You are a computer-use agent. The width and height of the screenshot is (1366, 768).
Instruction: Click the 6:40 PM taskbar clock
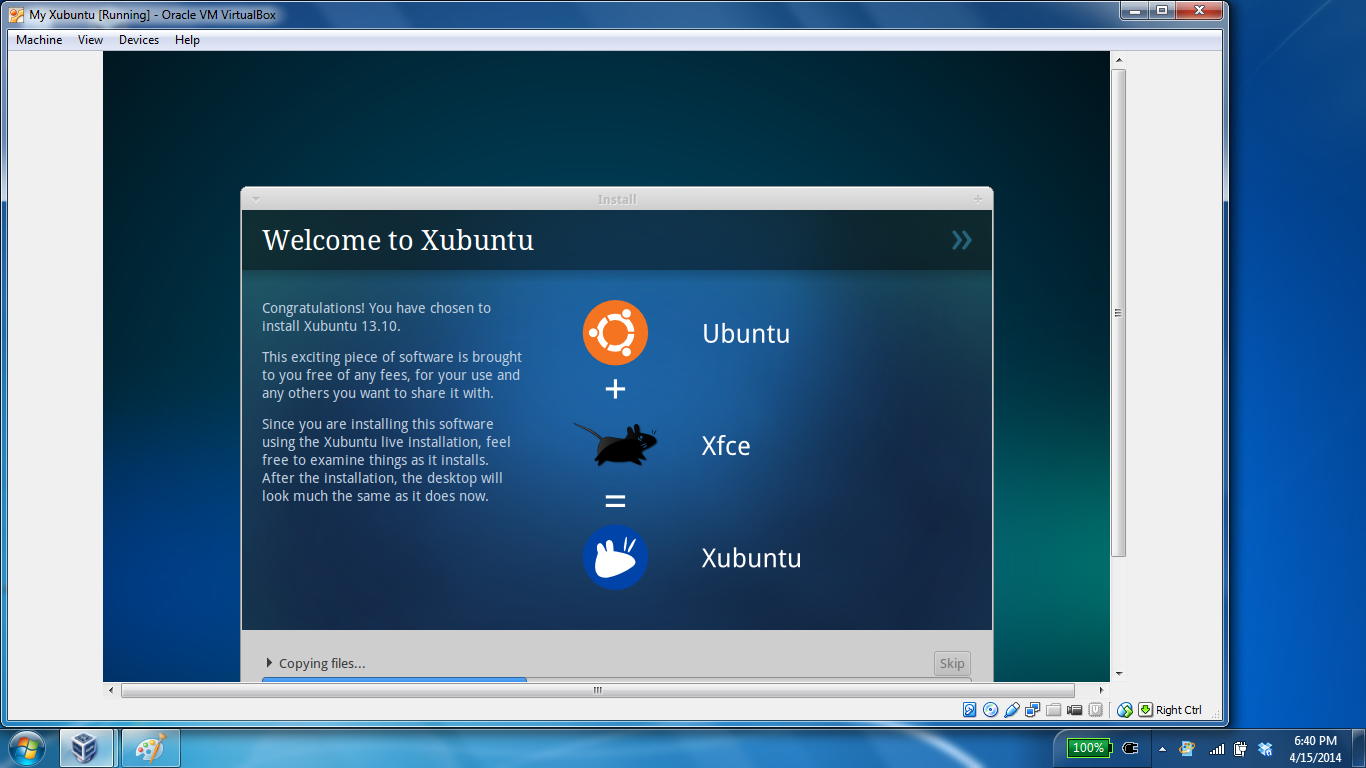tap(1315, 749)
